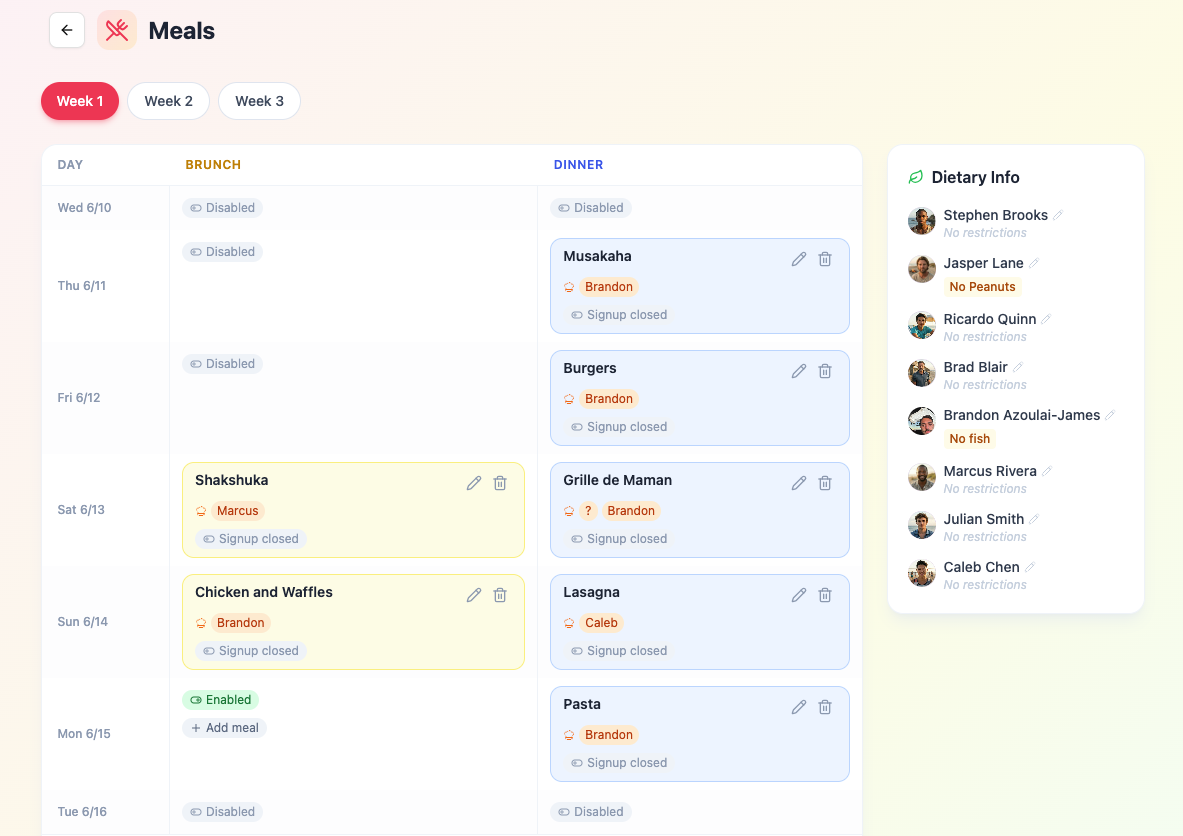Toggle Shakshuka Signup closed switch
Image resolution: width=1183 pixels, height=836 pixels.
[x=251, y=539]
